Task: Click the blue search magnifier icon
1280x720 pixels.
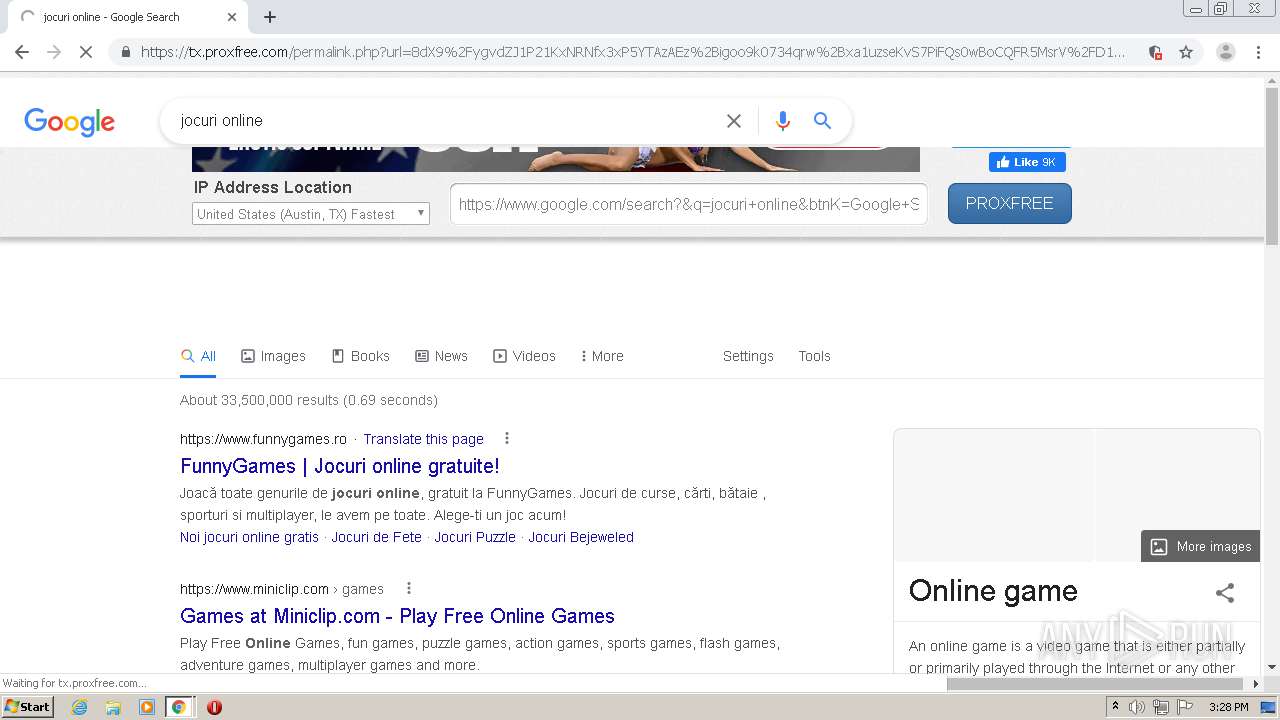Action: pyautogui.click(x=822, y=121)
